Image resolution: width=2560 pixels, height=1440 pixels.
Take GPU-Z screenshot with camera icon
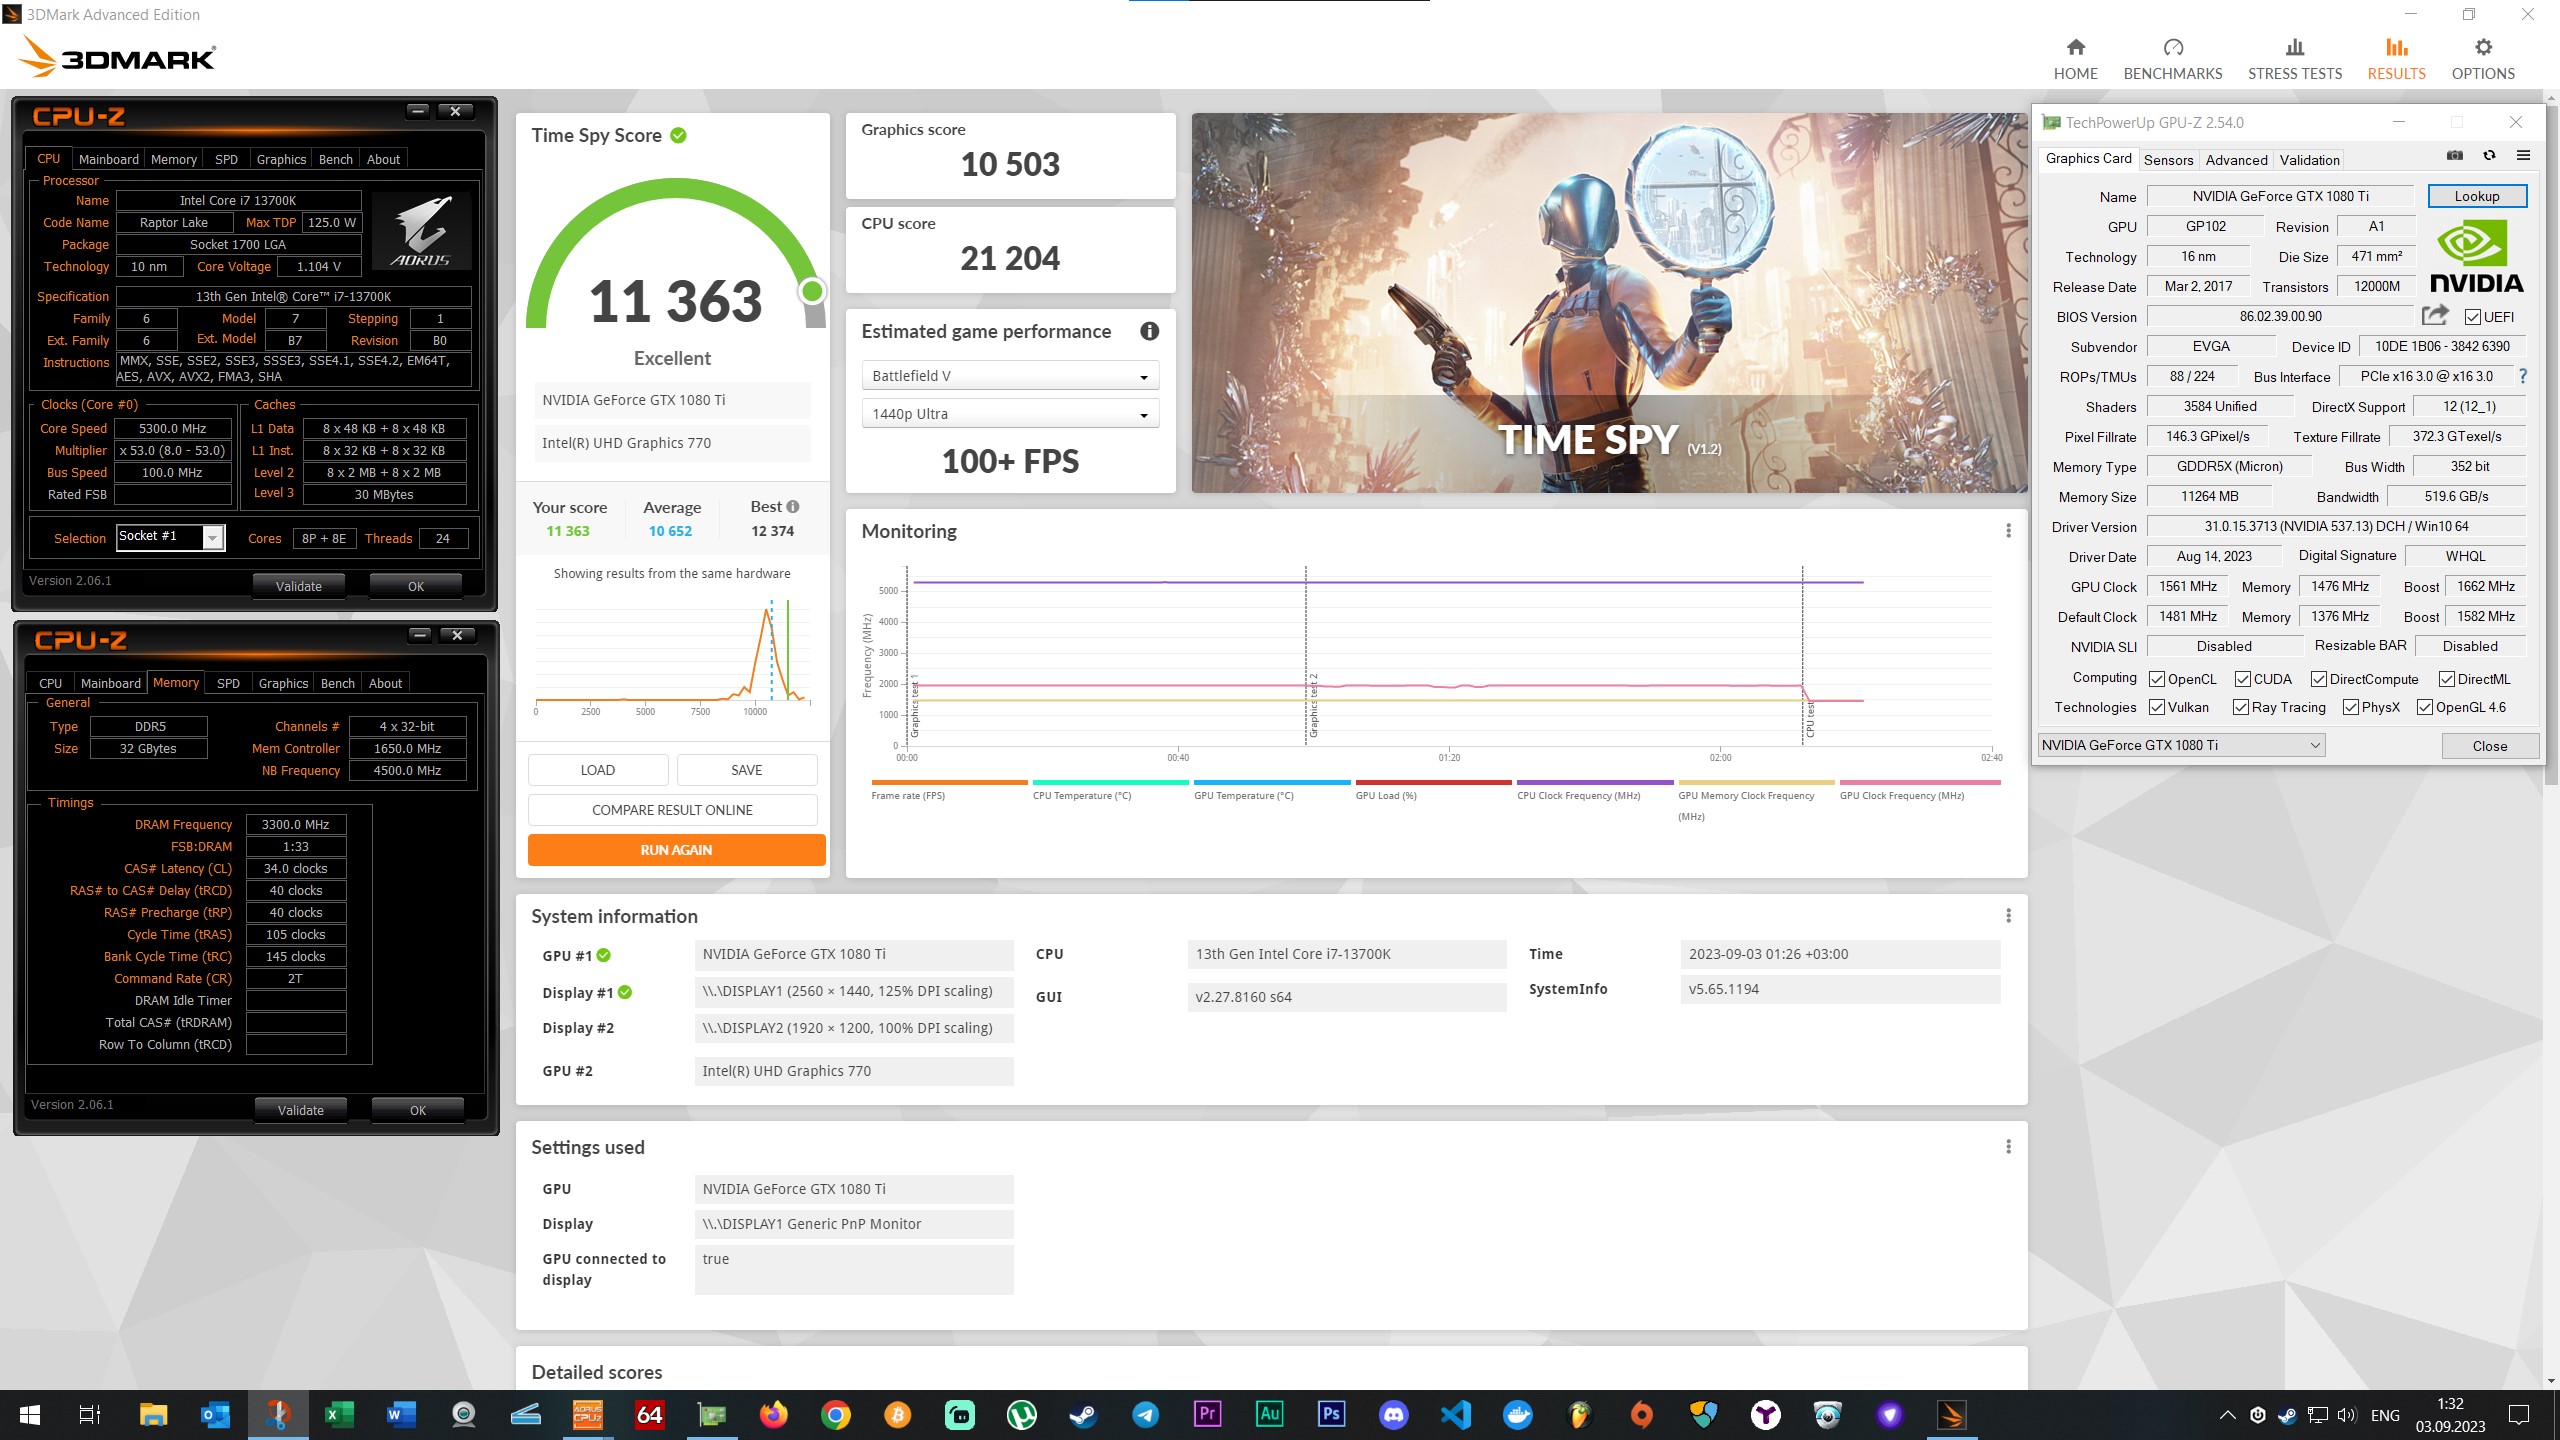(2454, 156)
